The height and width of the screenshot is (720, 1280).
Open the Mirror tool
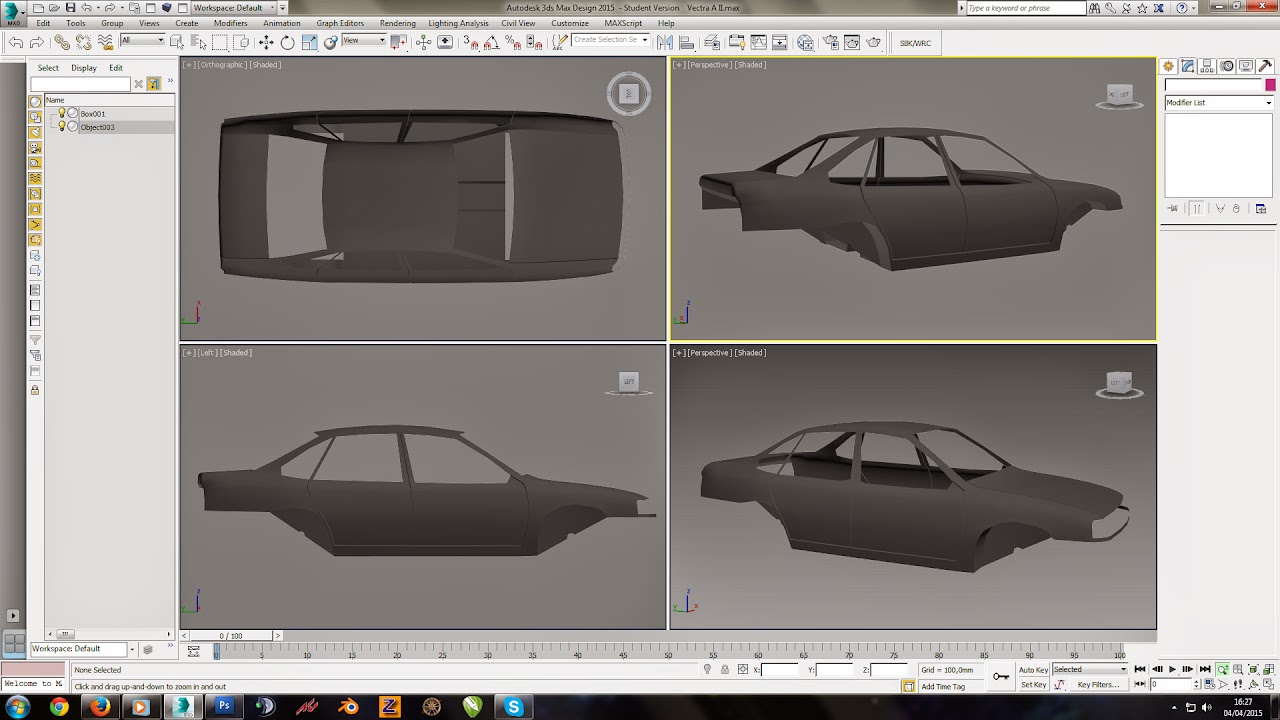pos(664,42)
